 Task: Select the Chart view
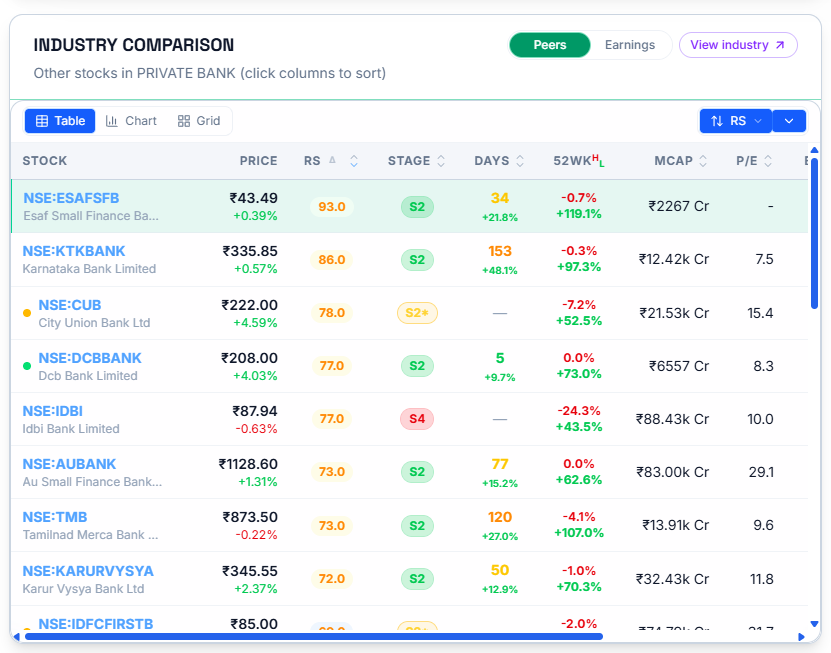[131, 121]
